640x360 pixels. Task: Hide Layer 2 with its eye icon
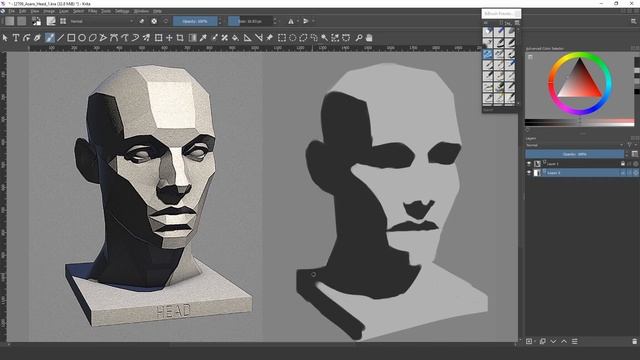(529, 173)
